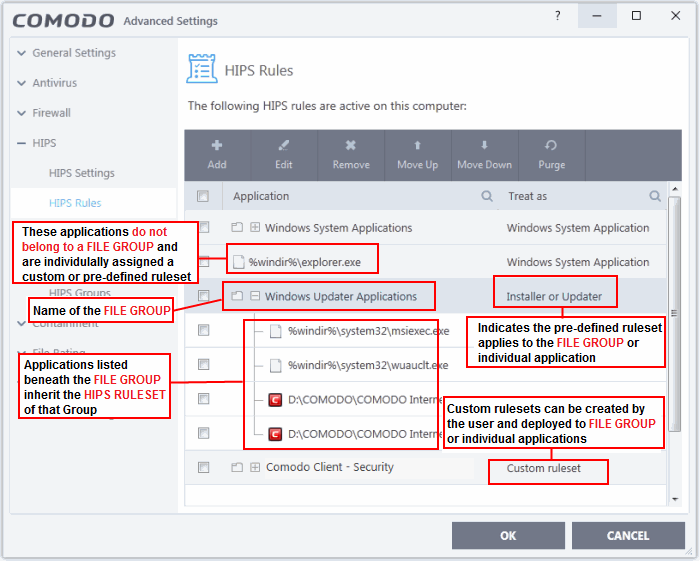Check the msiexec.exe row checkbox
The height and width of the screenshot is (561, 700).
pos(204,330)
